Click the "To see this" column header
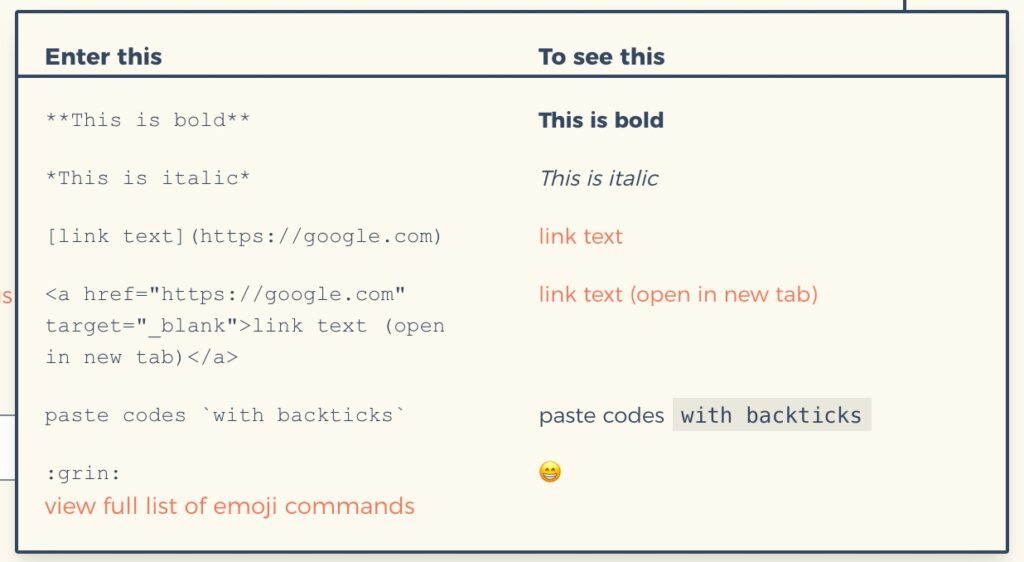The height and width of the screenshot is (562, 1024). pyautogui.click(x=601, y=57)
